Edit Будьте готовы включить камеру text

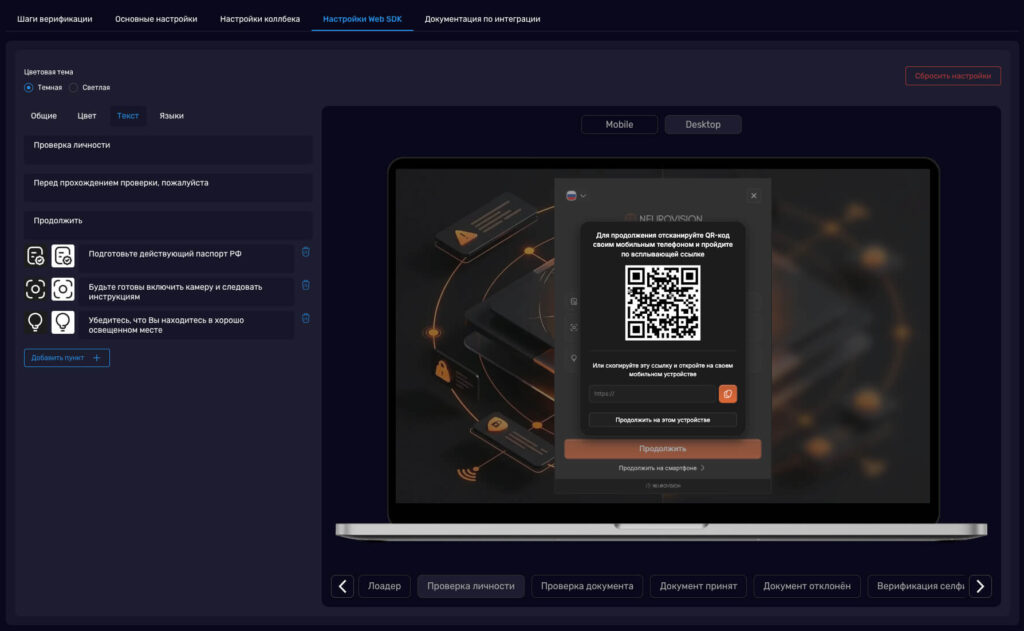pyautogui.click(x=188, y=292)
